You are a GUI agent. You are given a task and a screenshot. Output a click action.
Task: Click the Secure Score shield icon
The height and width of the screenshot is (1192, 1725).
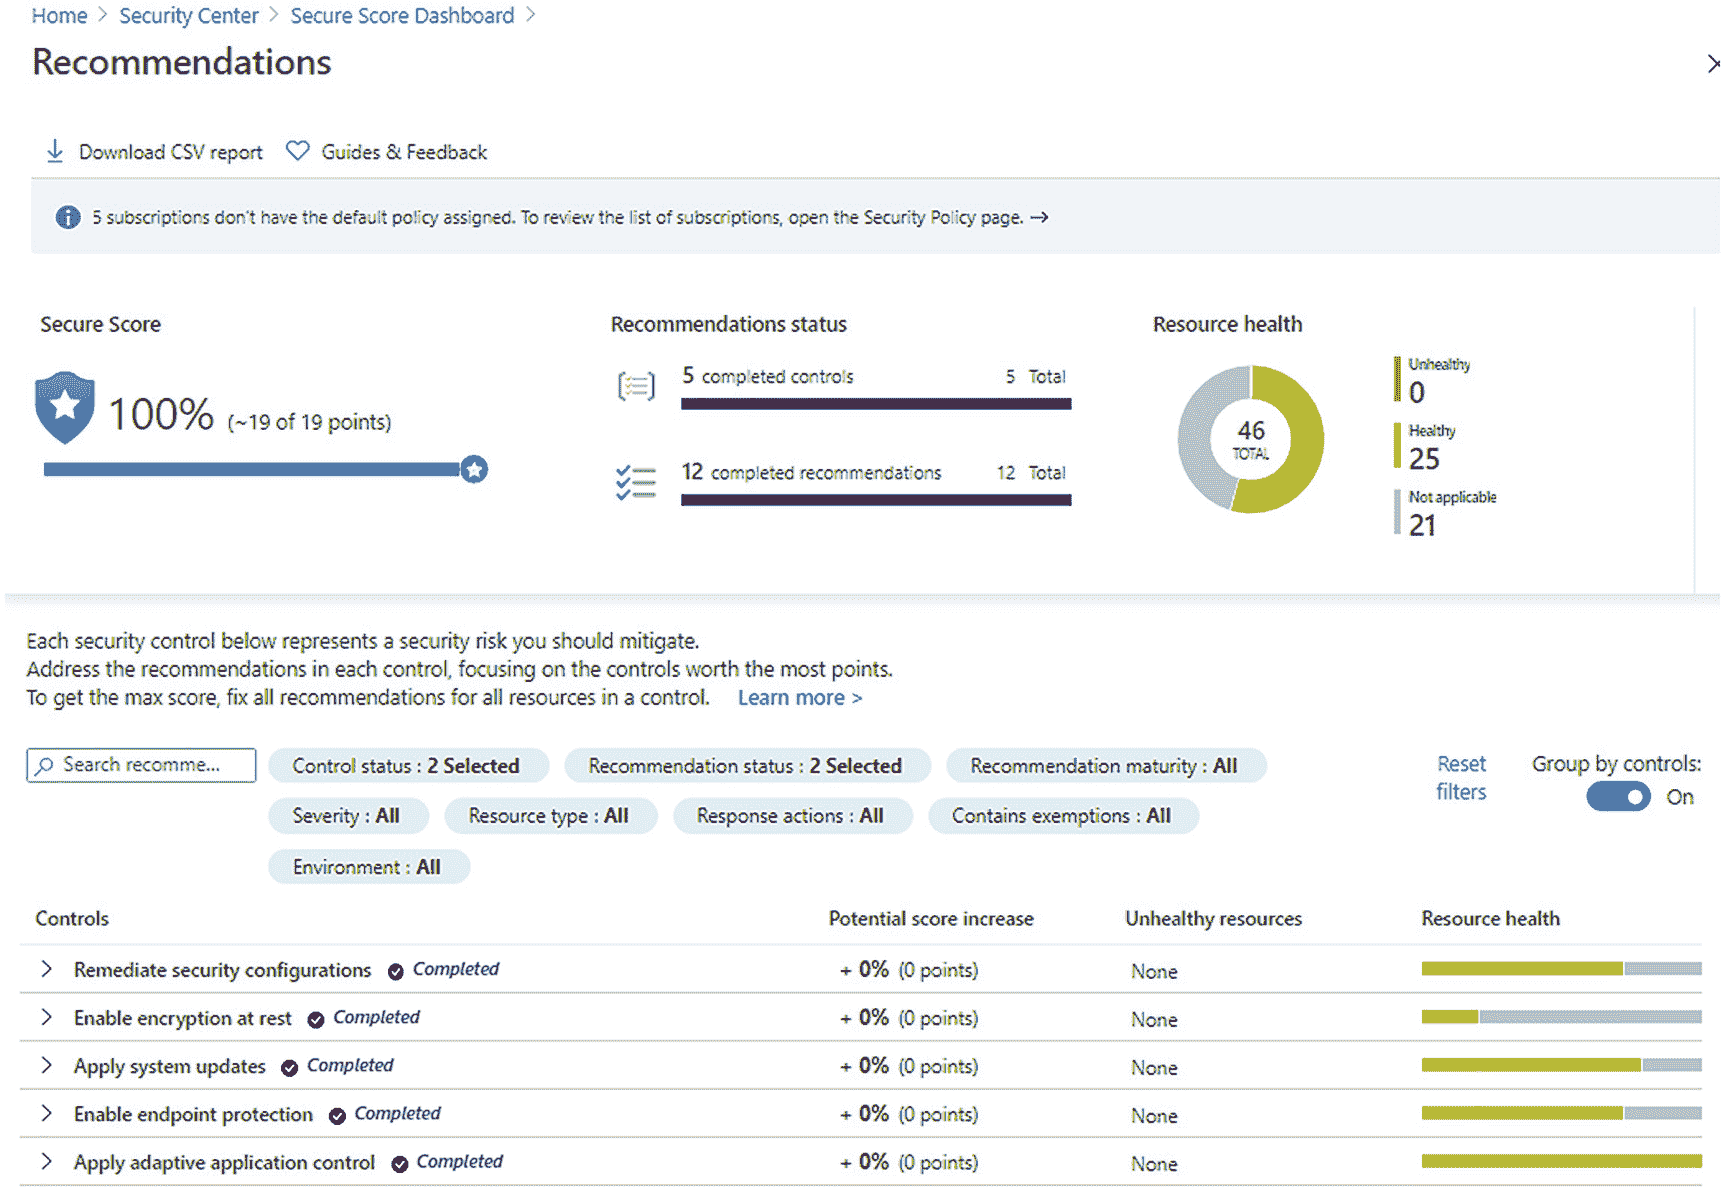(65, 408)
